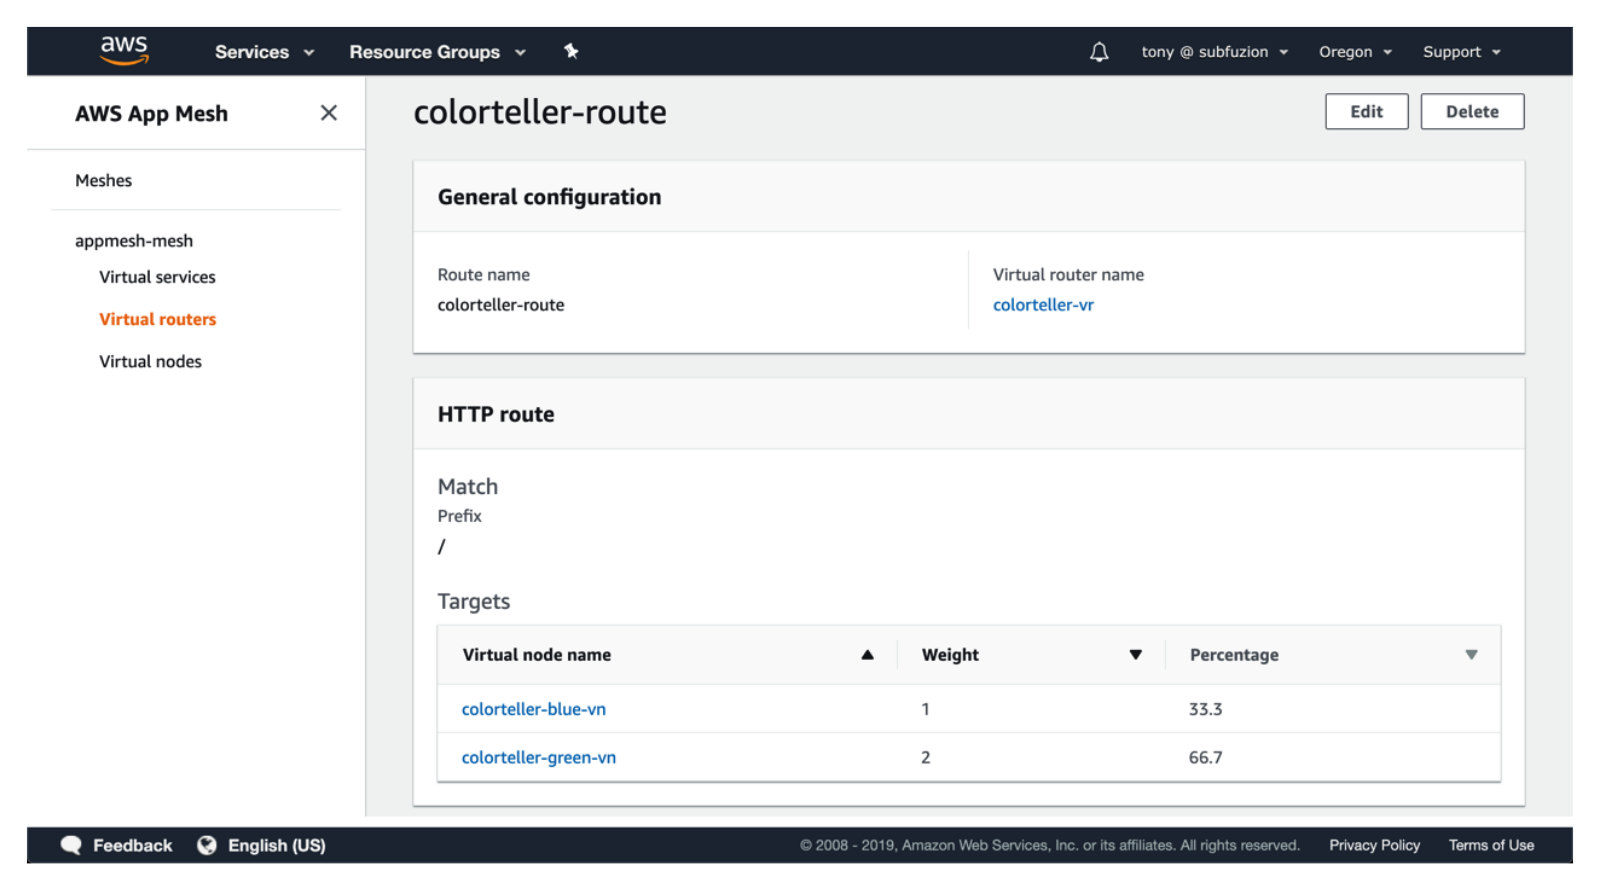The height and width of the screenshot is (894, 1600).
Task: Select the 33.3 percentage cell
Action: 1205,709
